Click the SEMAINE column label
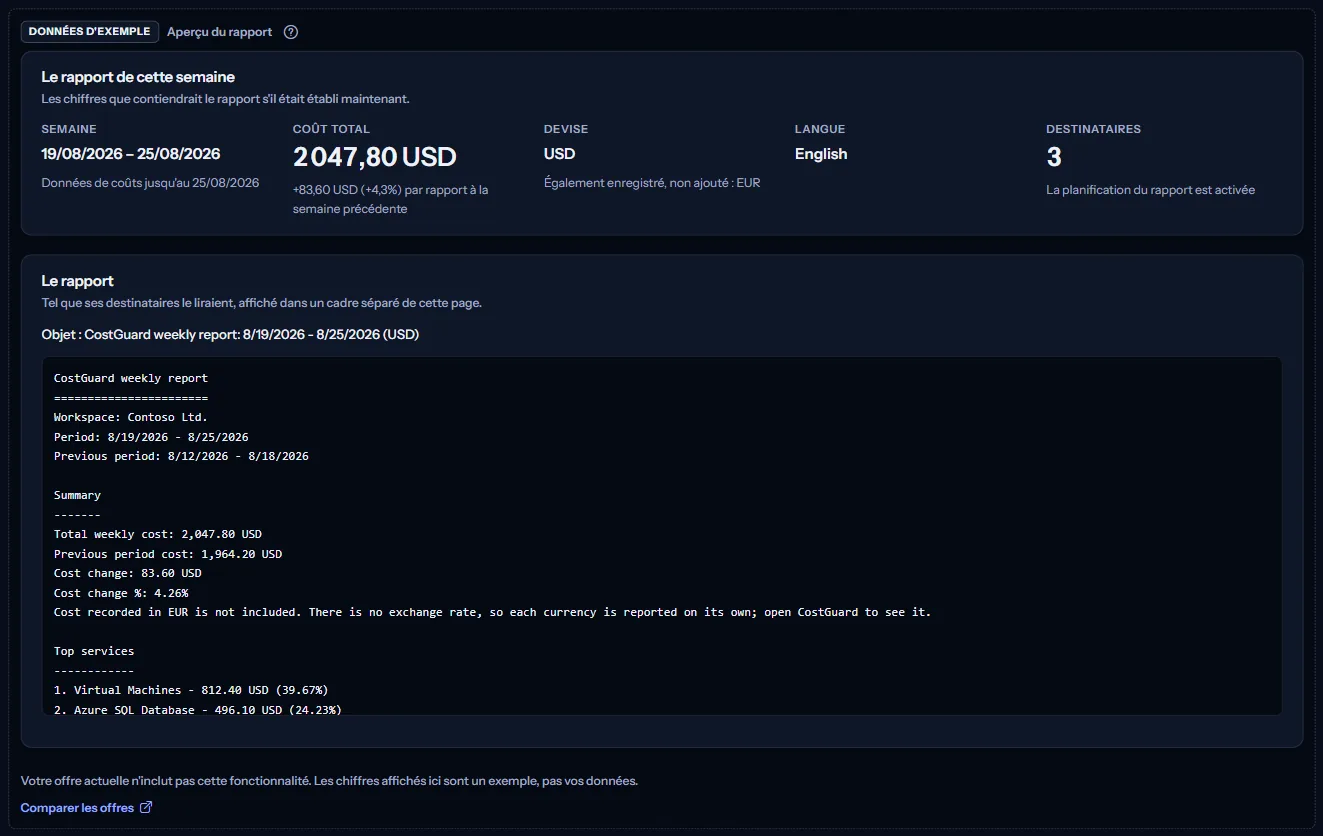The image size is (1323, 836). pyautogui.click(x=69, y=129)
